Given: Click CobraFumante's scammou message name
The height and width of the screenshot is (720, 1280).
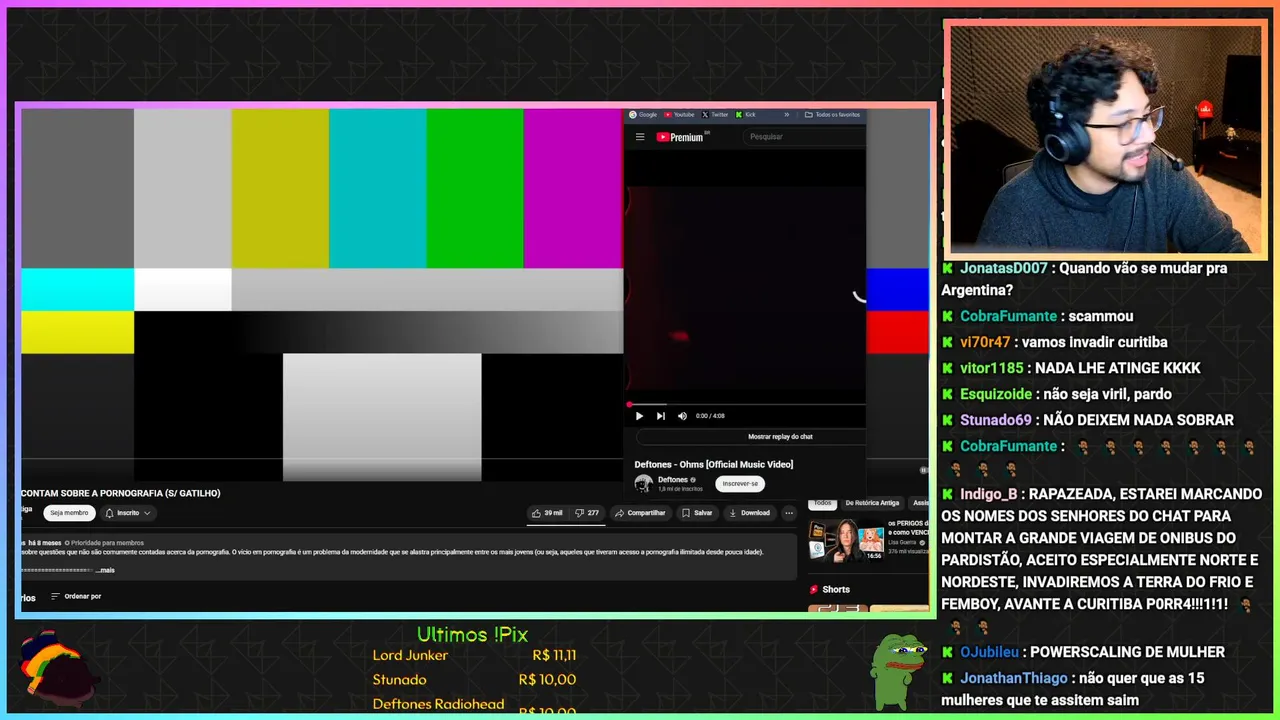Looking at the screenshot, I should tap(1008, 316).
